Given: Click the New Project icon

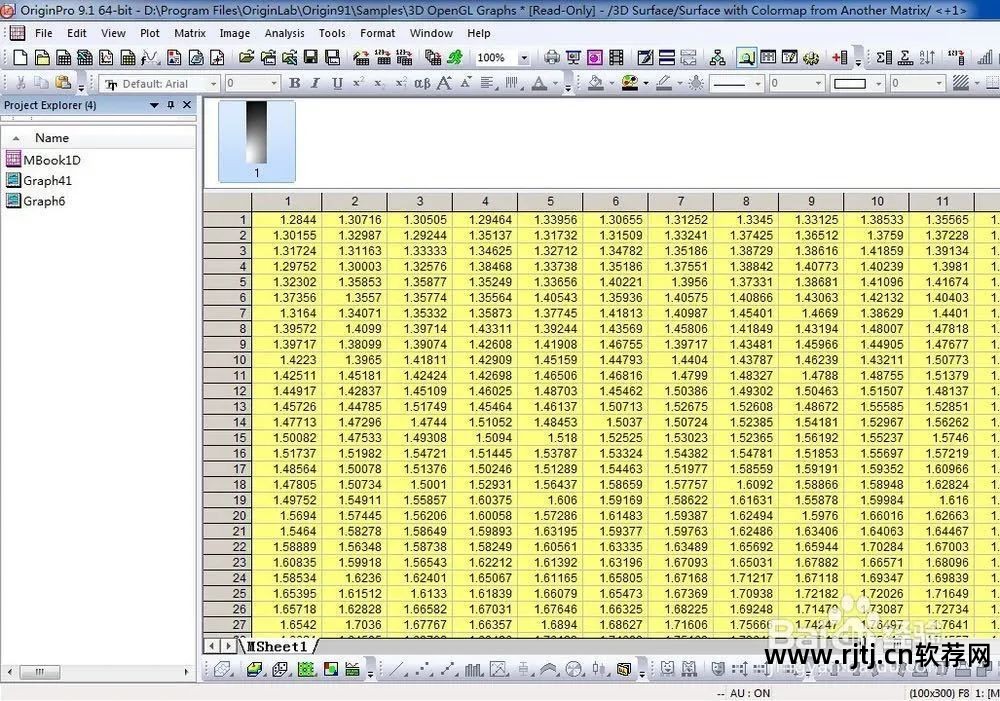Looking at the screenshot, I should coord(20,58).
